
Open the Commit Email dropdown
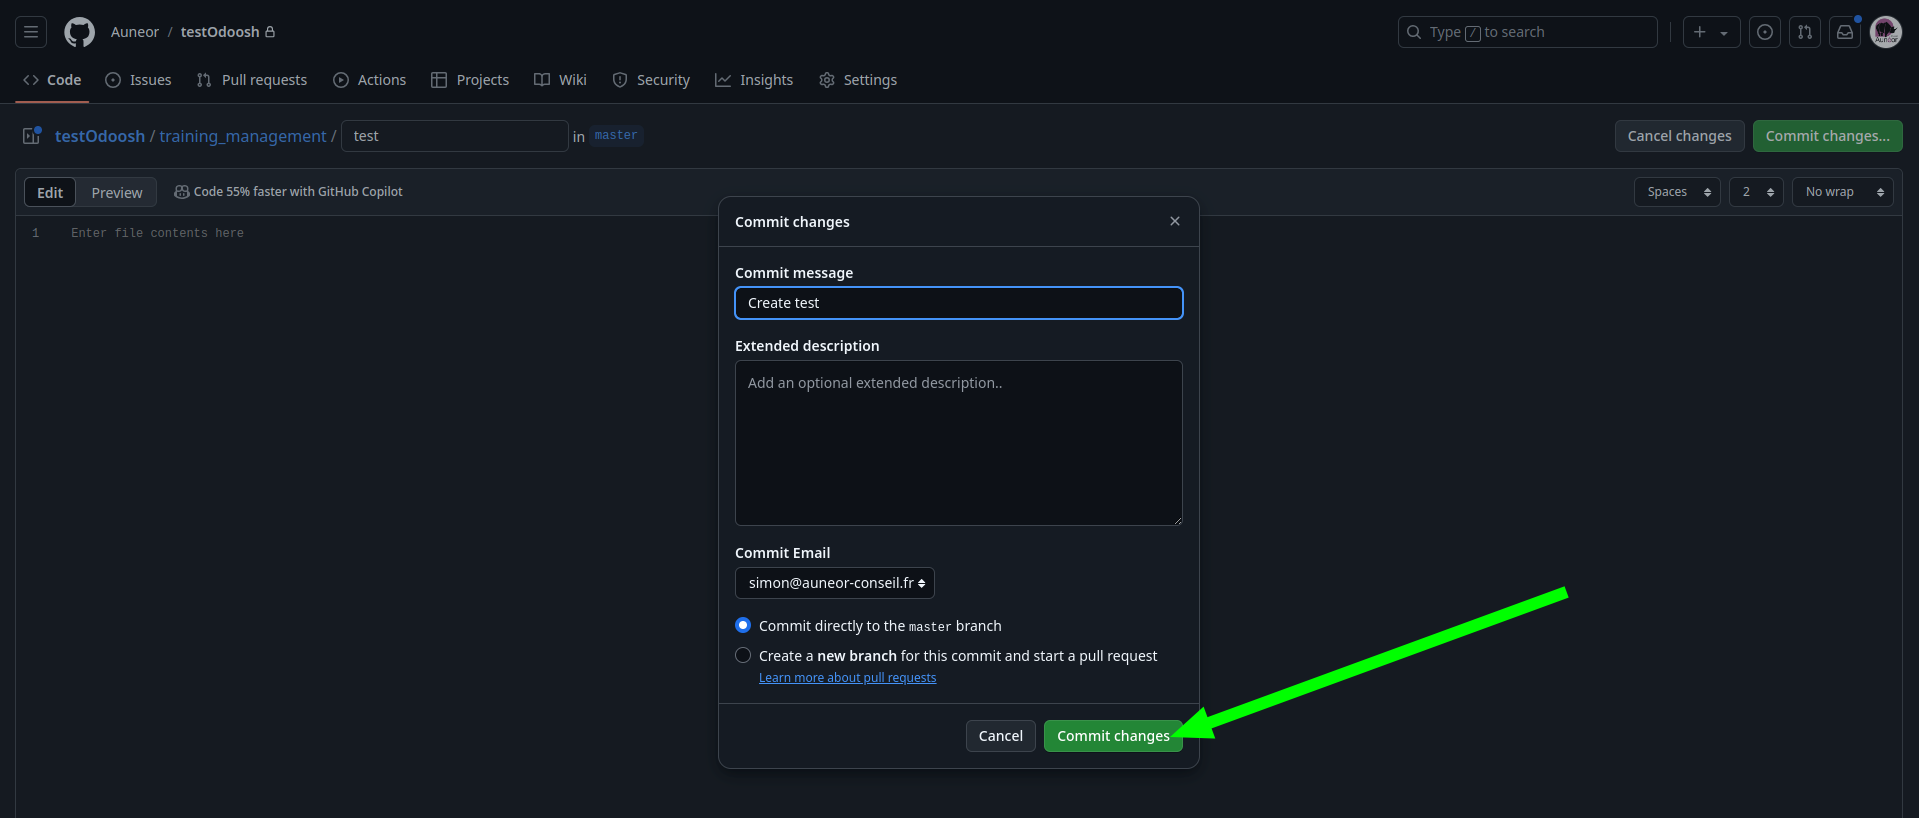click(x=834, y=583)
